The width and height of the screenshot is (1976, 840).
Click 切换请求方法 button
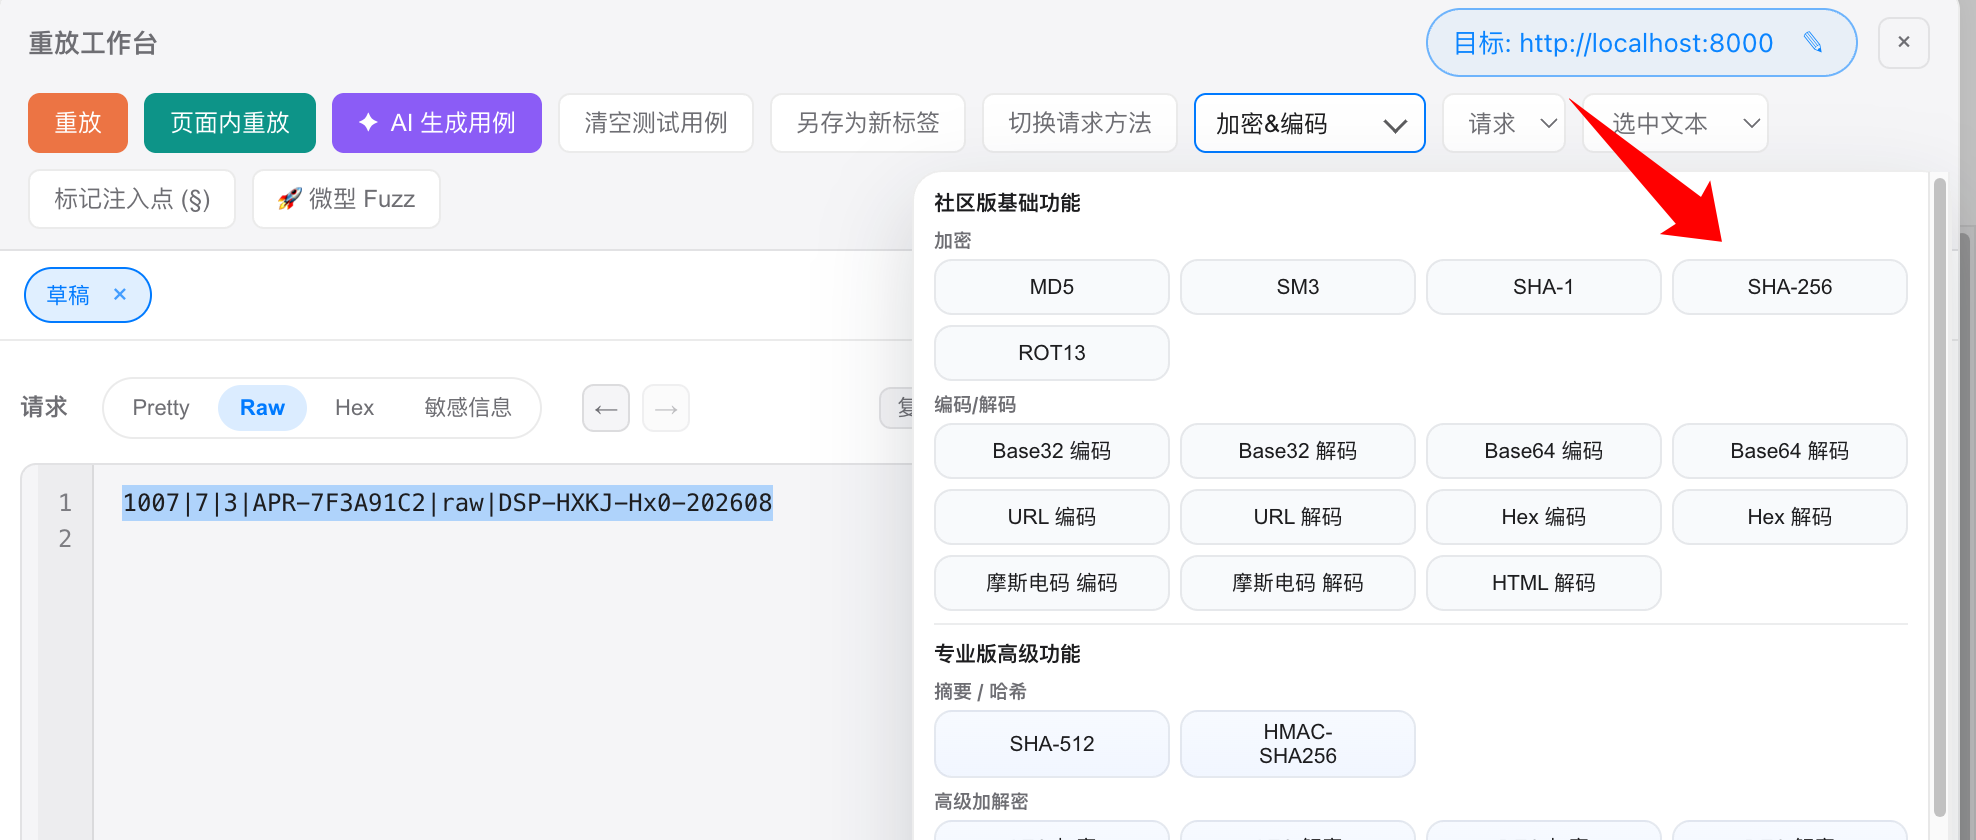[x=1080, y=123]
